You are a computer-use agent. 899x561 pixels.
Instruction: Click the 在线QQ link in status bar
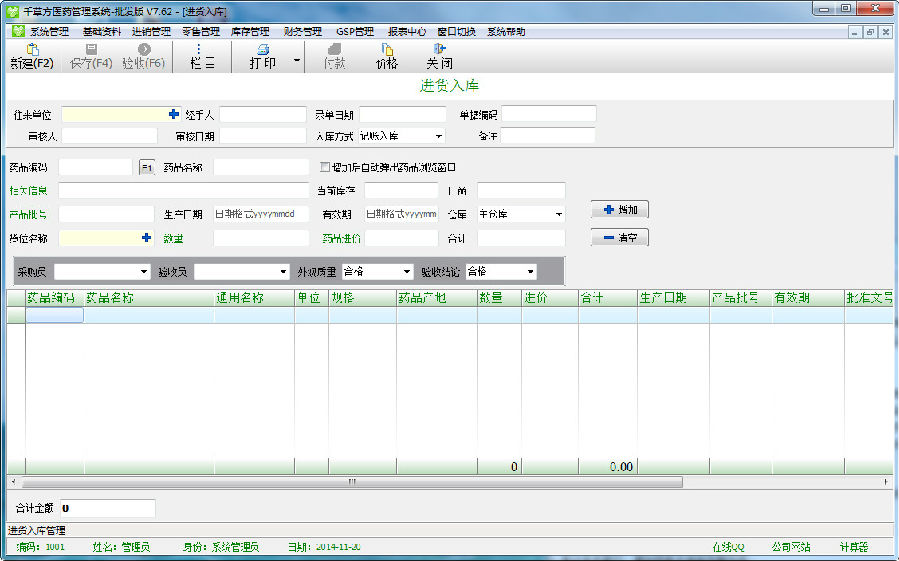[728, 547]
